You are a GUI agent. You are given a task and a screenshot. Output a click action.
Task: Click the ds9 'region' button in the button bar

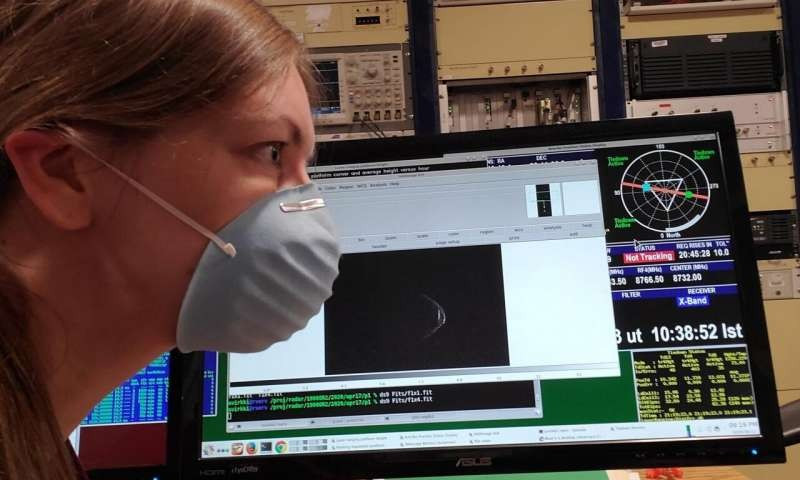(x=487, y=232)
